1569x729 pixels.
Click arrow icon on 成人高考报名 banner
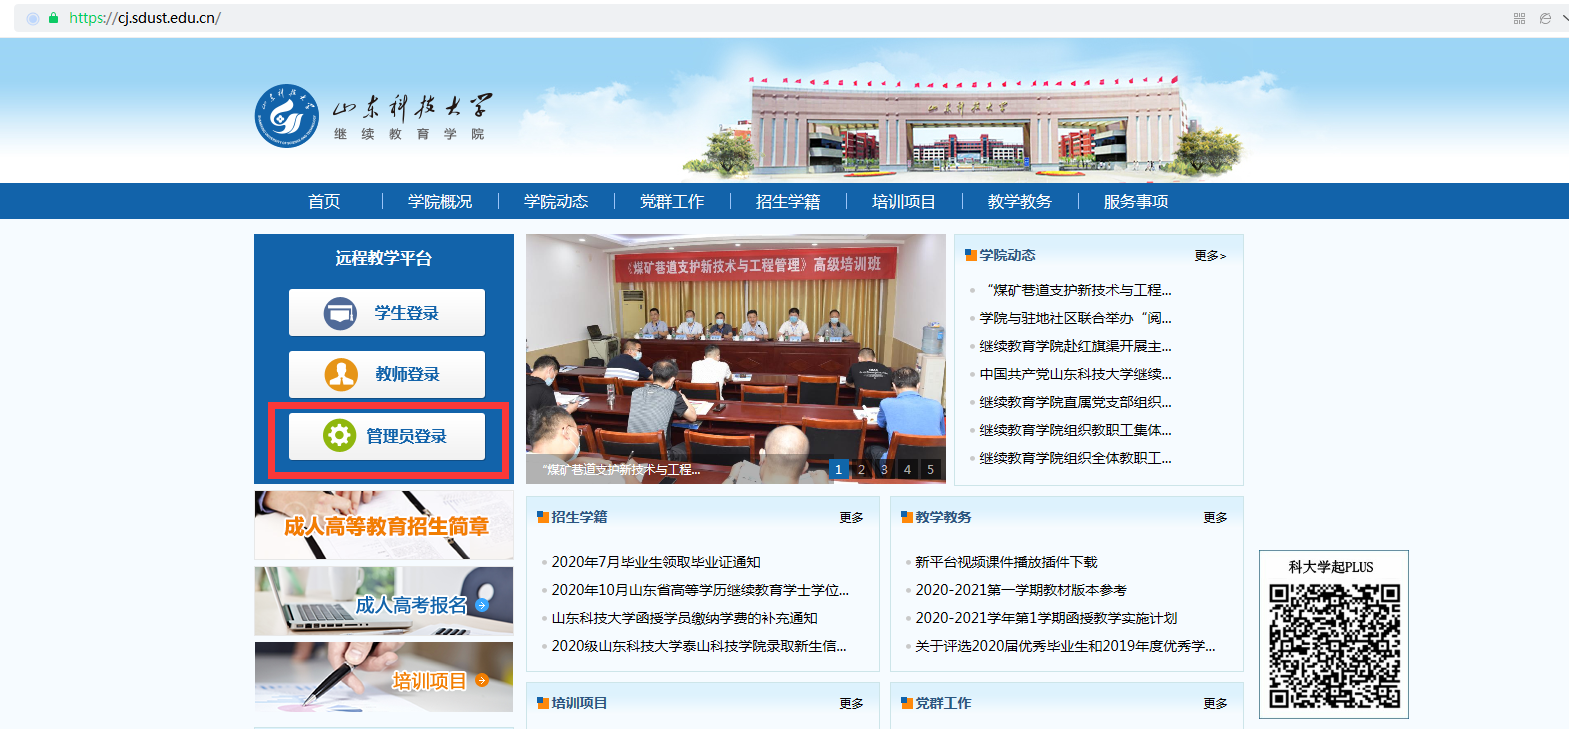click(482, 605)
